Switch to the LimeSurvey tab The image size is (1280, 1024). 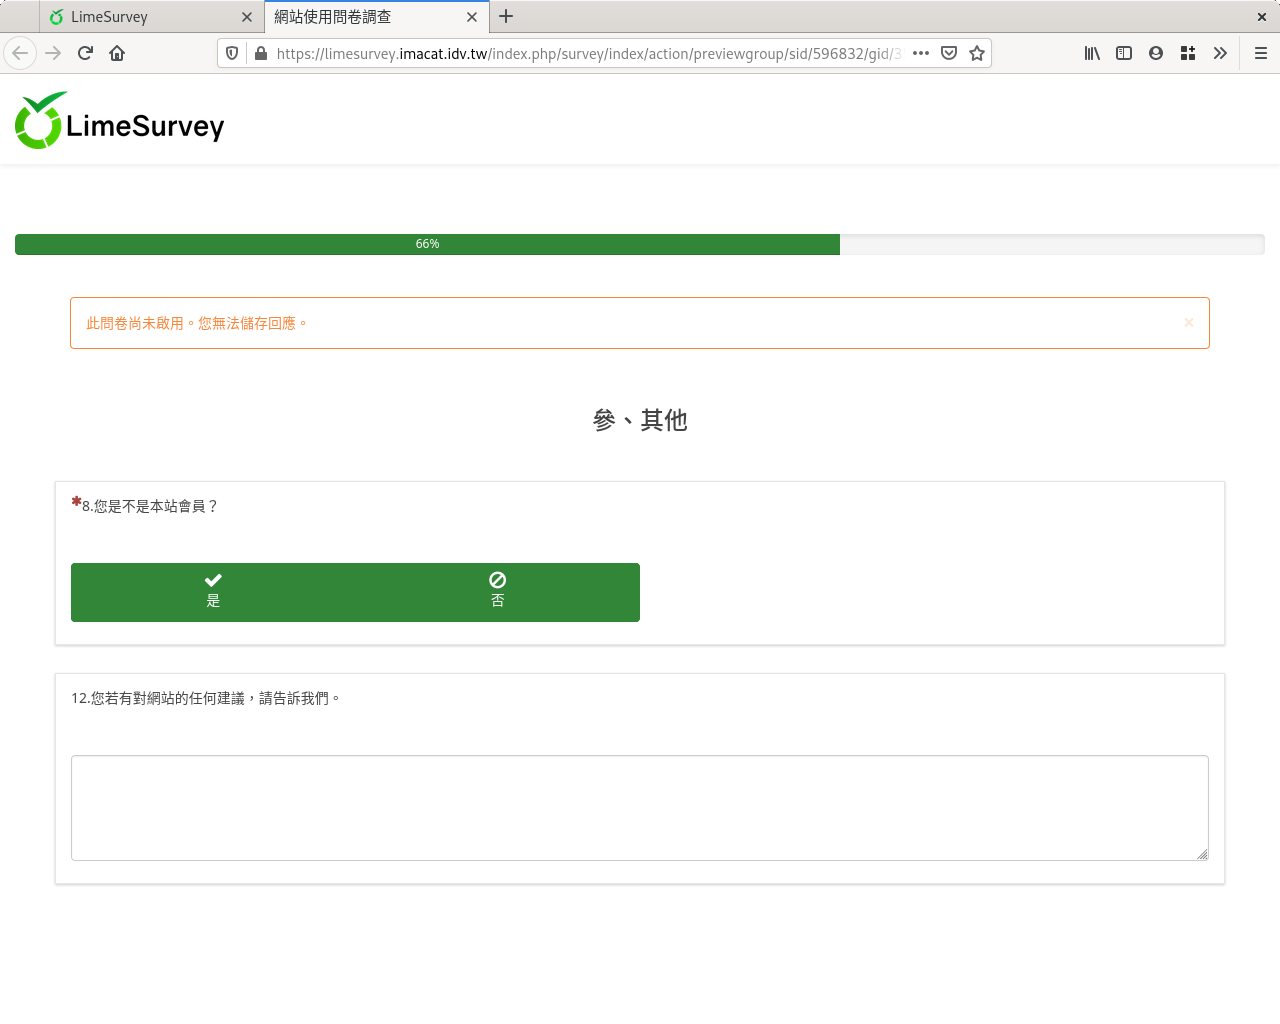pos(152,17)
